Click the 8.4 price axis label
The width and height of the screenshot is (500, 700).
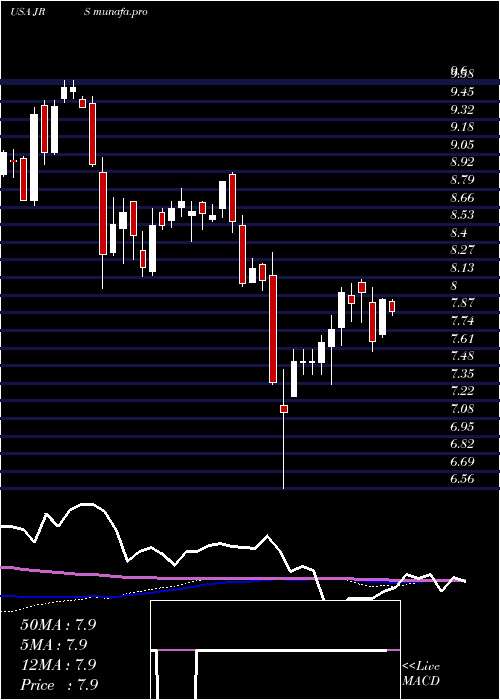click(x=459, y=233)
